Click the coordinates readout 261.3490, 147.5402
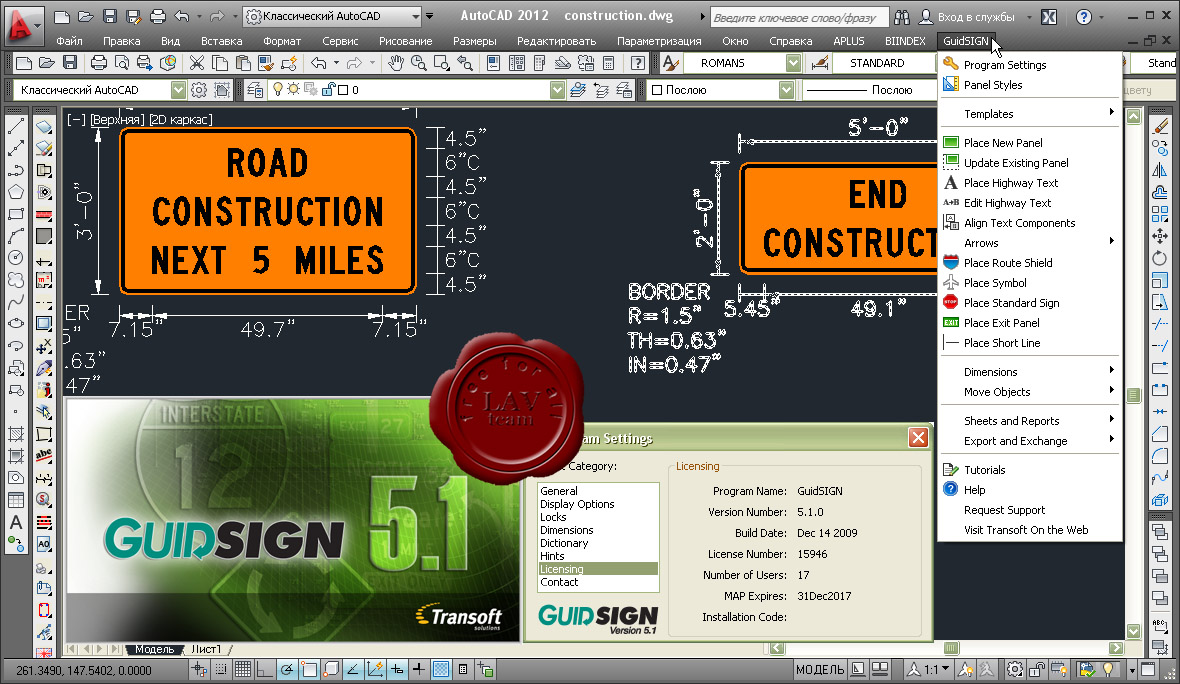Image resolution: width=1180 pixels, height=684 pixels. pyautogui.click(x=84, y=670)
